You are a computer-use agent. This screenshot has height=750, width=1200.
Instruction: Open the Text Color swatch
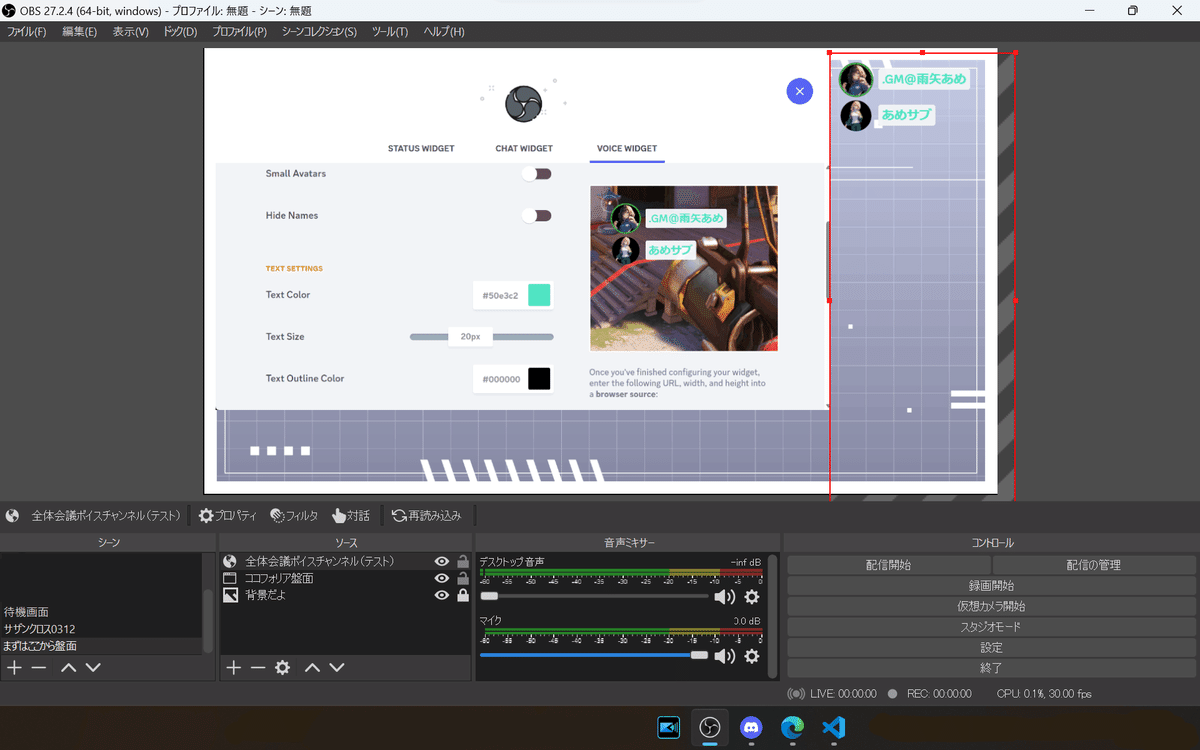pos(539,295)
